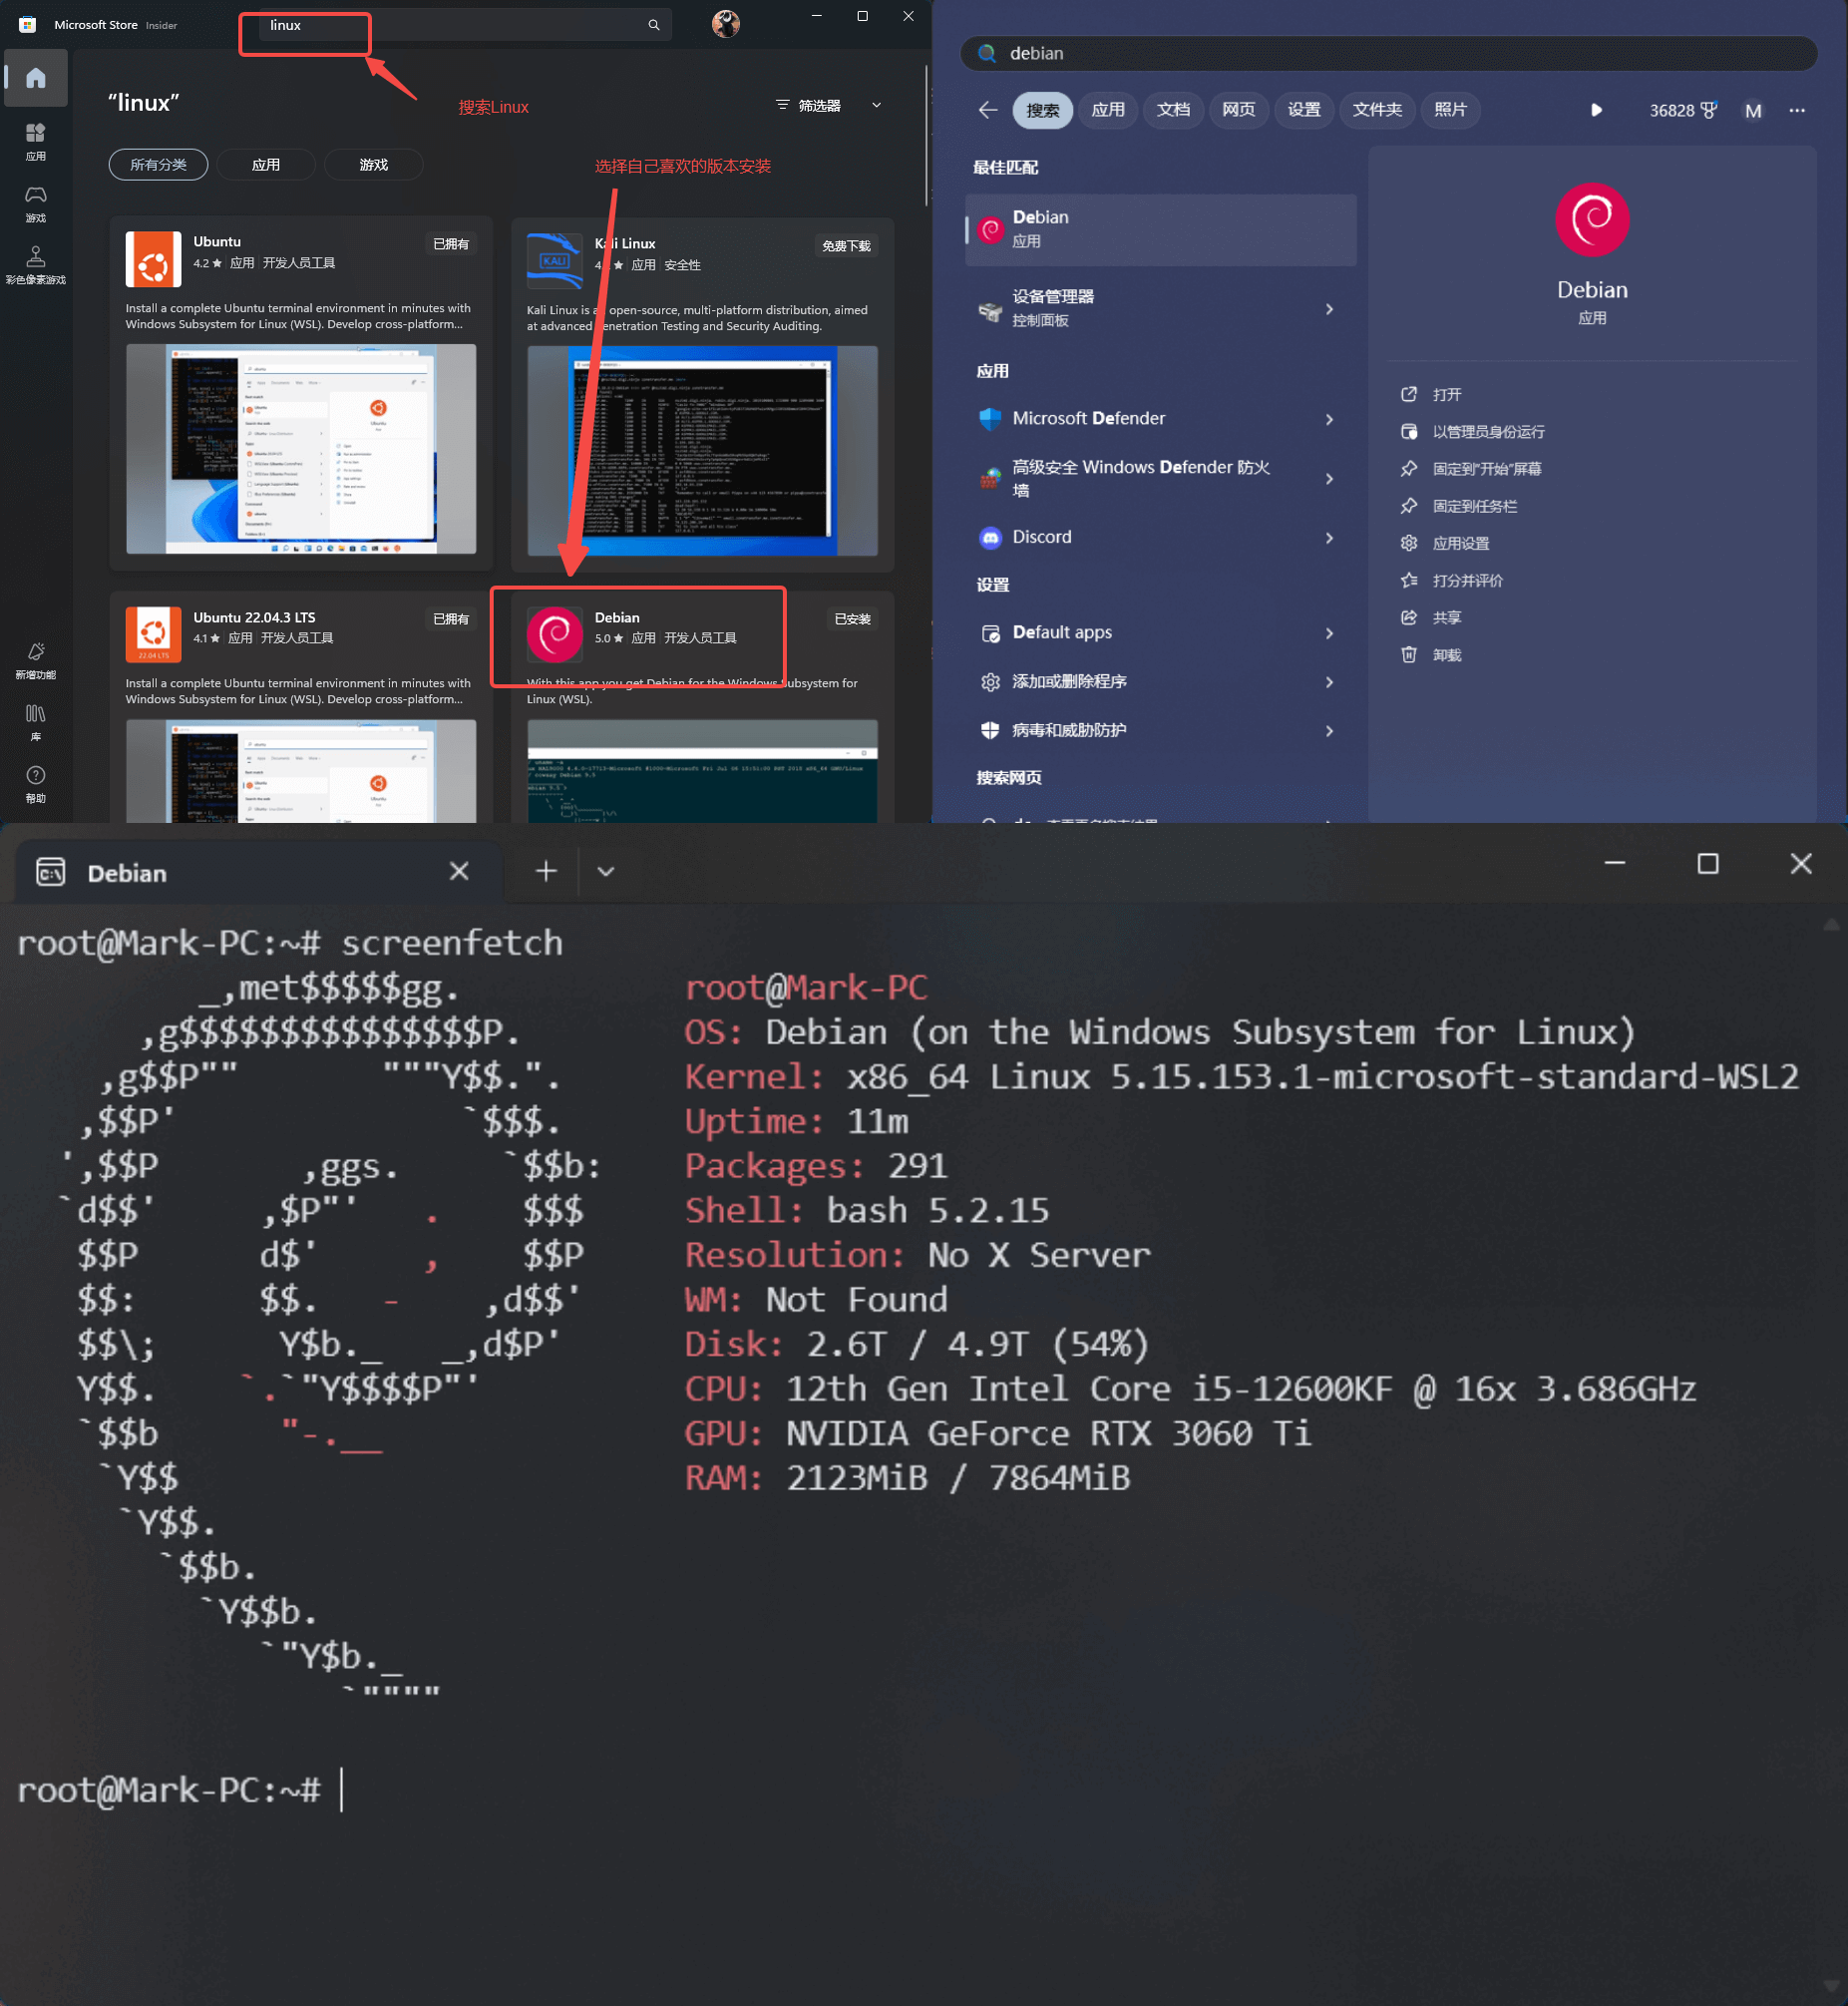Select the Games filter chip in Store
This screenshot has width=1848, height=2006.
tap(373, 165)
